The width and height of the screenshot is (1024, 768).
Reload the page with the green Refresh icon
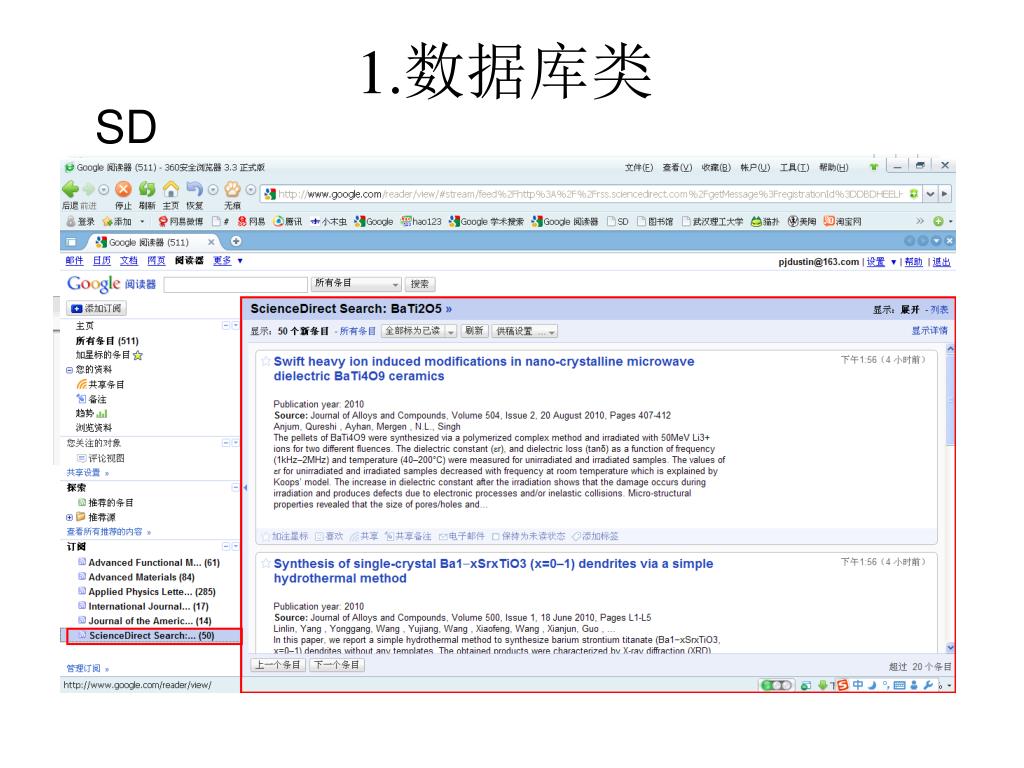click(x=147, y=189)
